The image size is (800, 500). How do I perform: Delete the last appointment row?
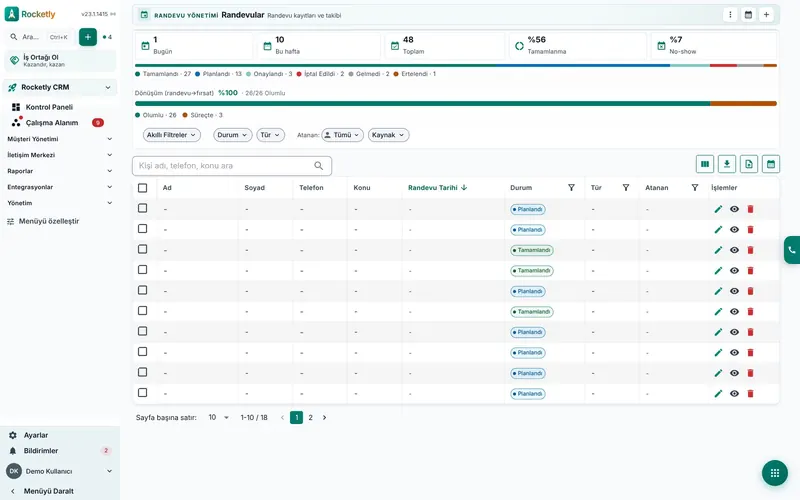point(750,393)
